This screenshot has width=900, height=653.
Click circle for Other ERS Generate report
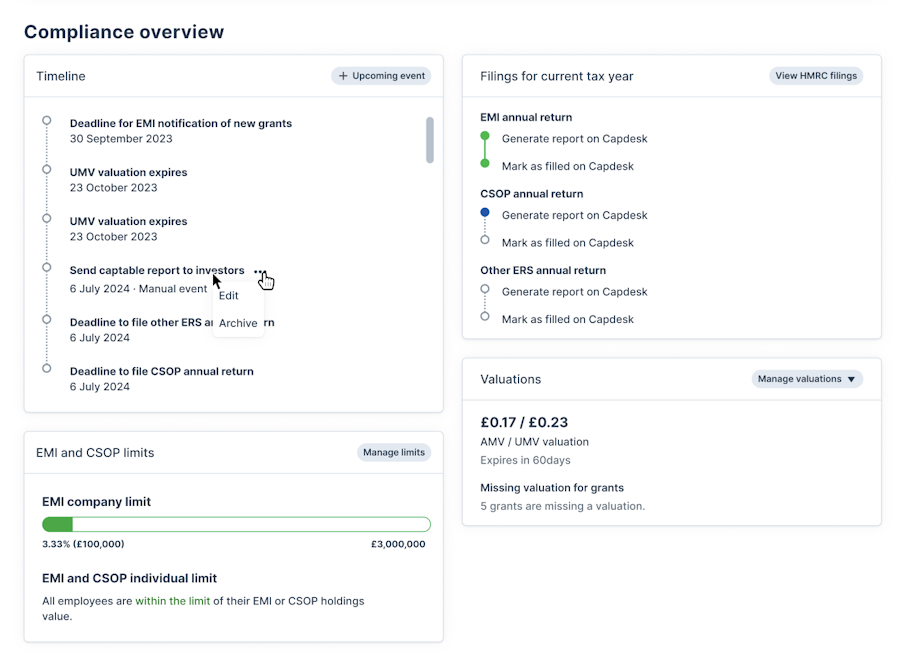(485, 290)
